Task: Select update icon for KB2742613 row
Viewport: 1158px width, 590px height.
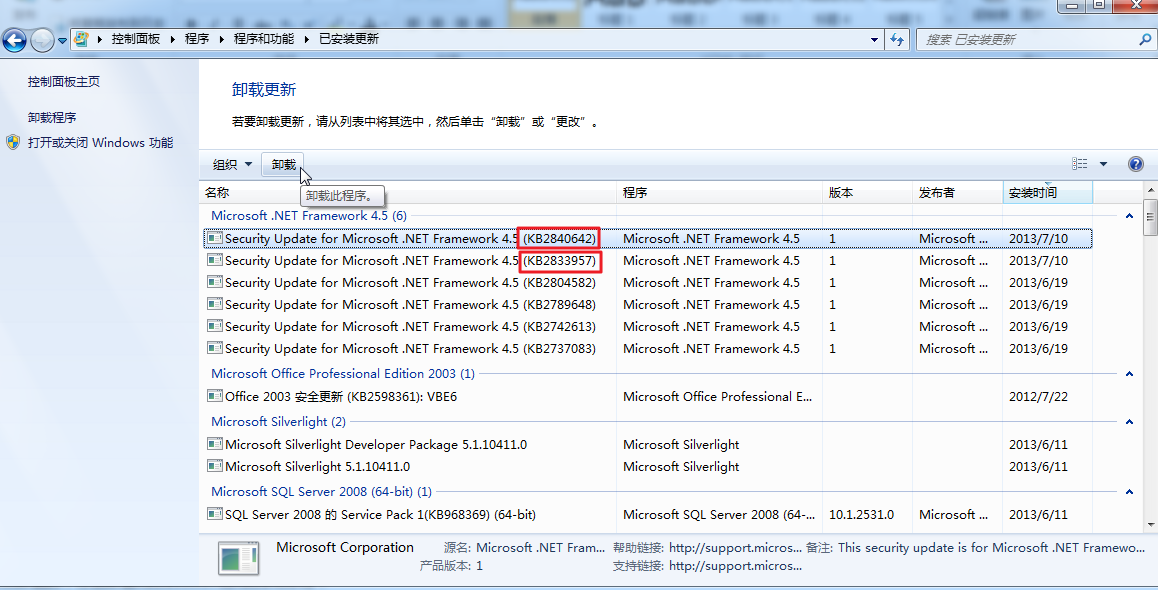Action: coord(215,326)
